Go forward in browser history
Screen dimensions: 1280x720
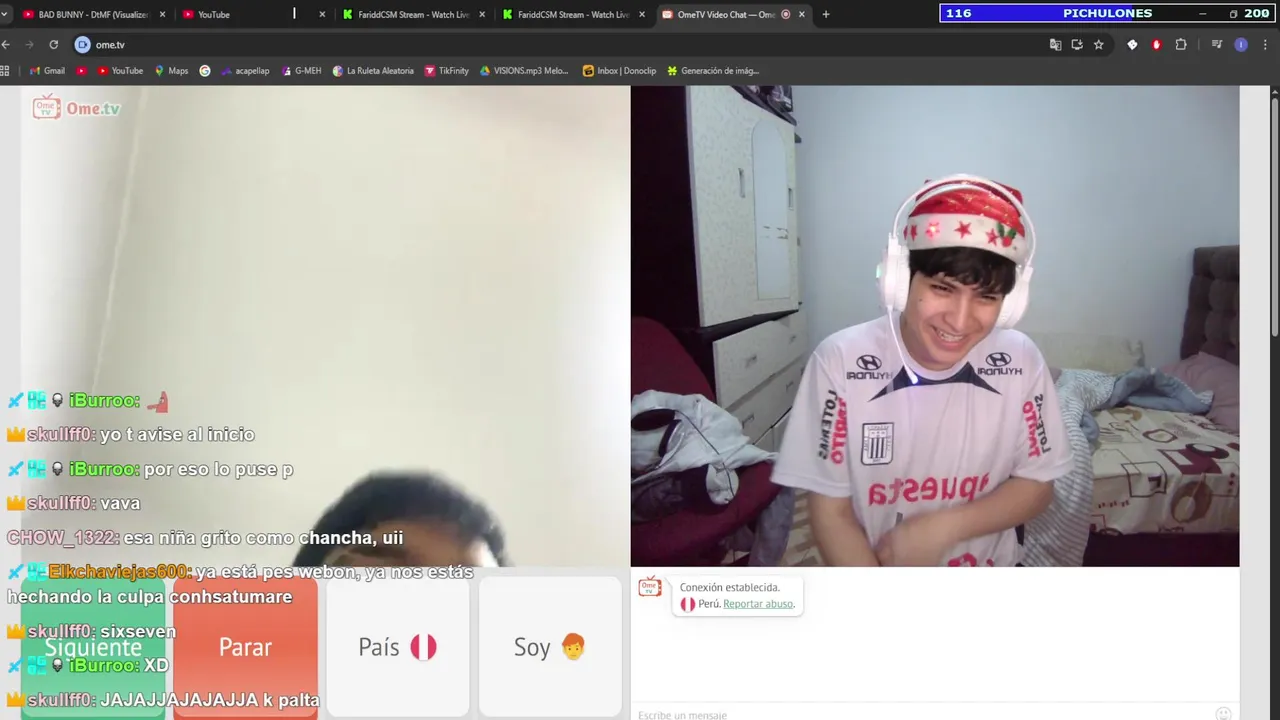point(29,44)
